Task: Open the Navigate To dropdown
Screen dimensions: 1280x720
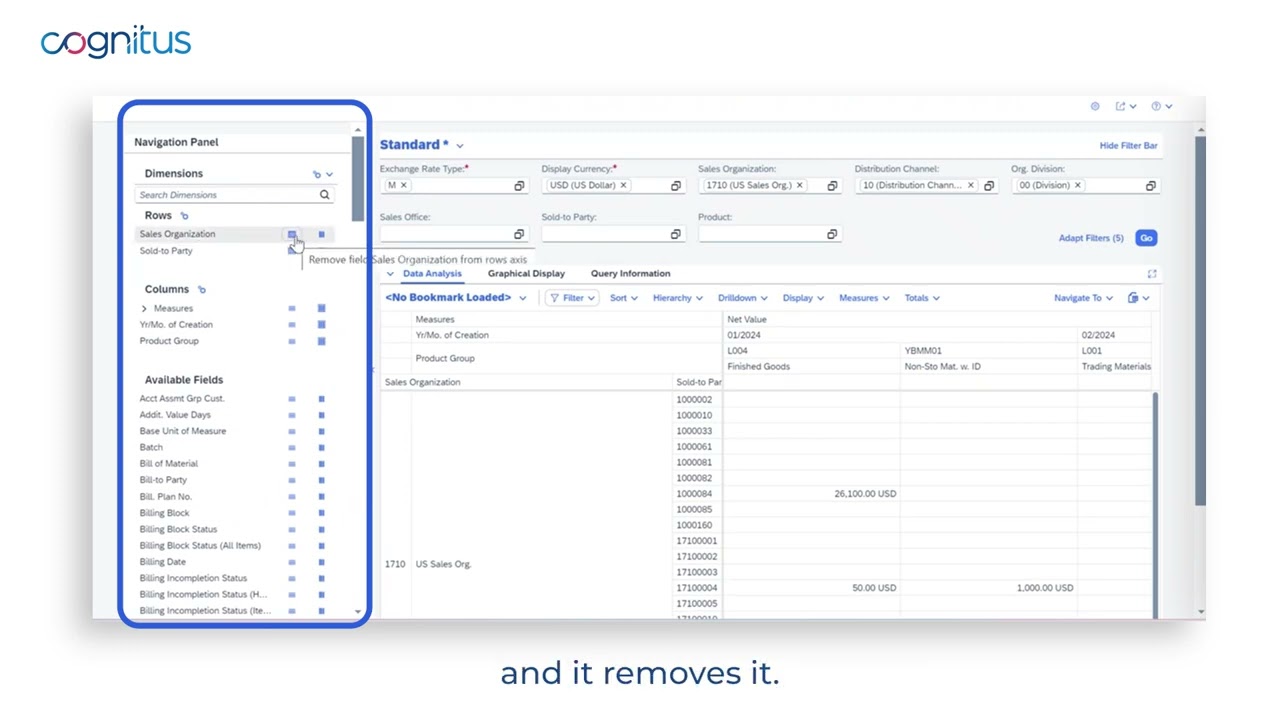Action: click(1084, 298)
